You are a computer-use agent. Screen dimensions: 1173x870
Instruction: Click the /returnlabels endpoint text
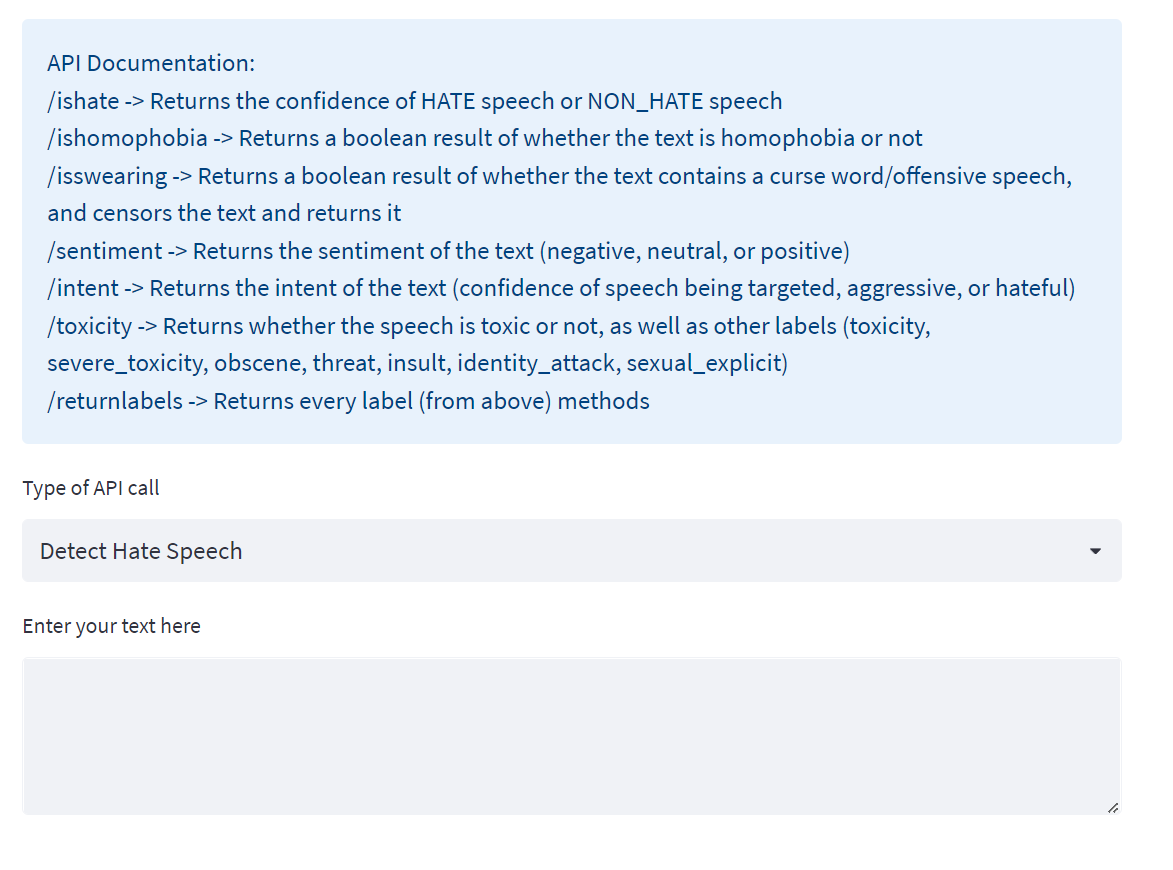point(115,401)
